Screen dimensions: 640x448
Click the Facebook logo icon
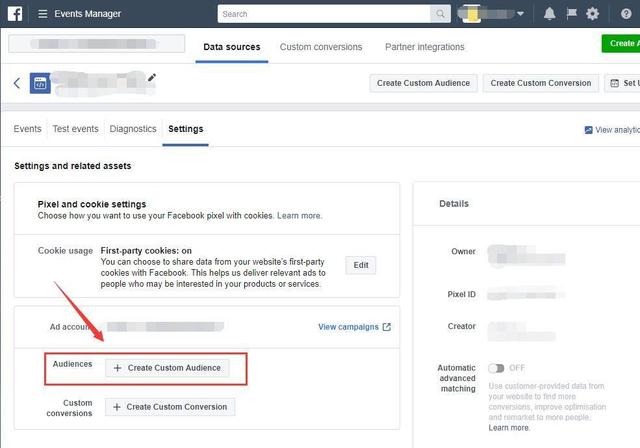15,13
